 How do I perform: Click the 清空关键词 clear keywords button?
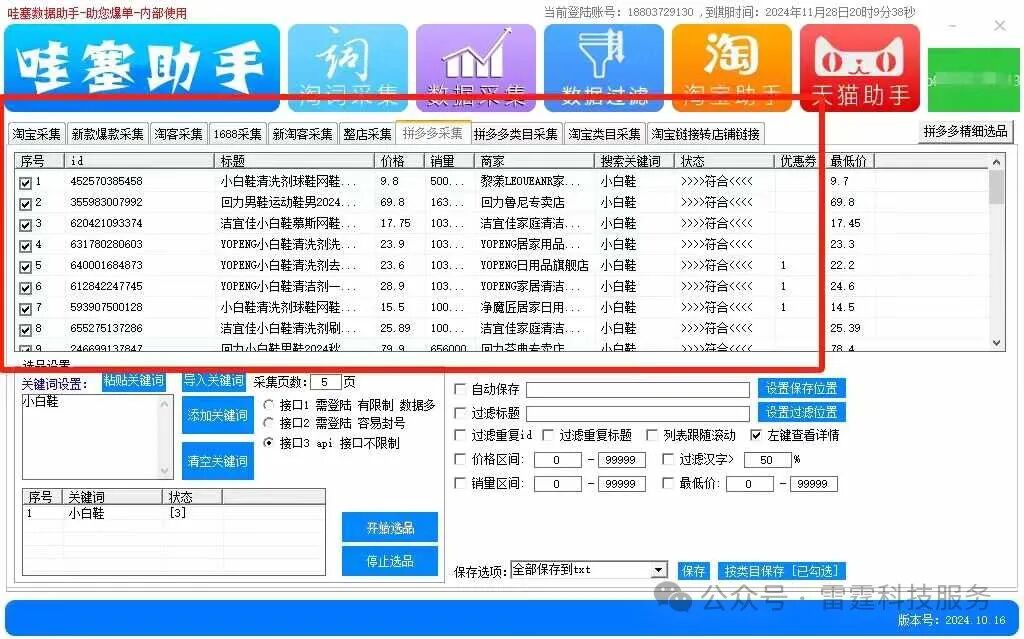pos(216,460)
